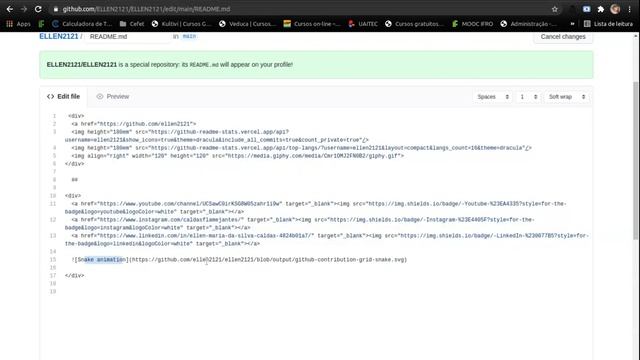Click the github-readme-stats api line 3
The image size is (640, 360).
pyautogui.click(x=217, y=136)
